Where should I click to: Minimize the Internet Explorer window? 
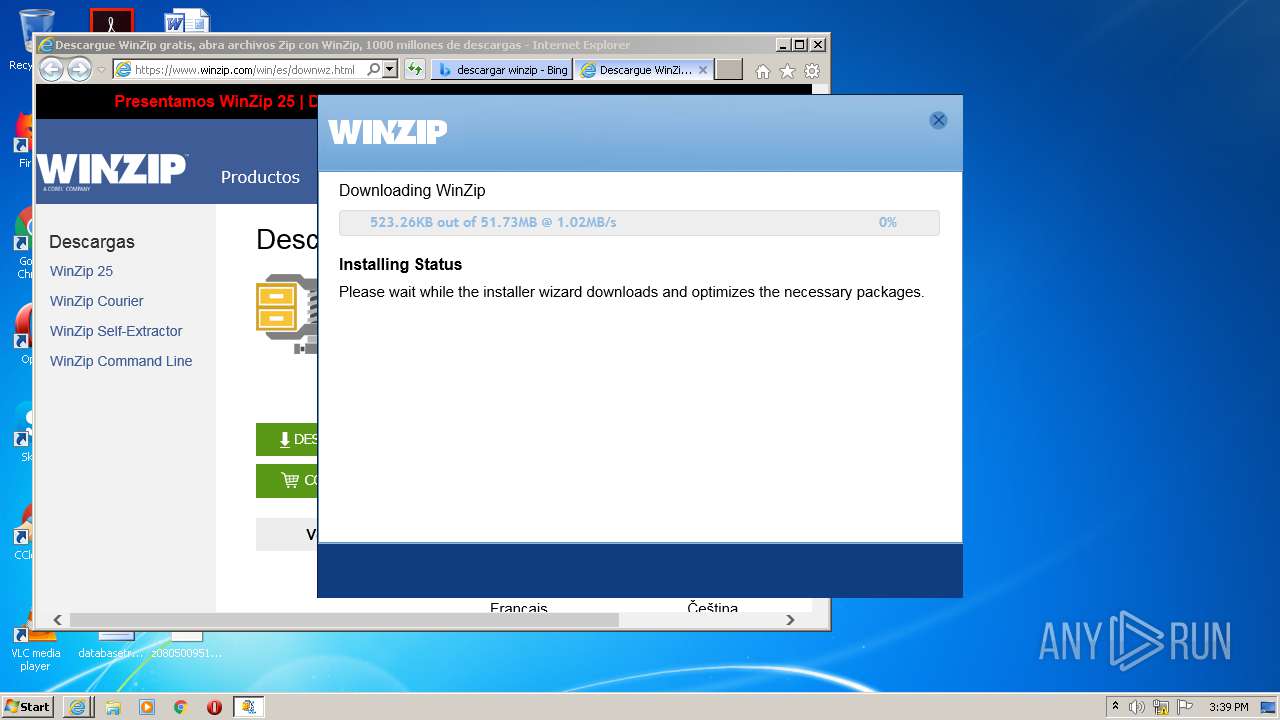(x=782, y=45)
